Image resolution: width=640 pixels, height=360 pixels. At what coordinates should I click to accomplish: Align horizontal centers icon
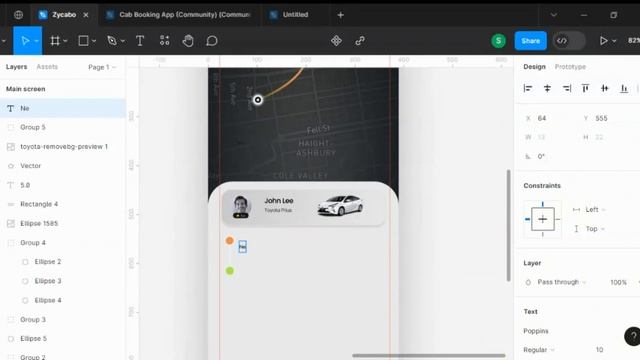(x=547, y=88)
